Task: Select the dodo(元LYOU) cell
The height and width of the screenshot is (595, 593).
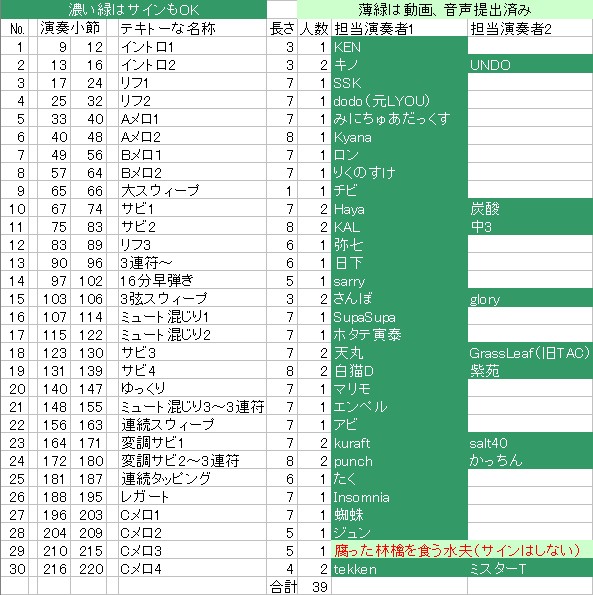Action: [400, 101]
